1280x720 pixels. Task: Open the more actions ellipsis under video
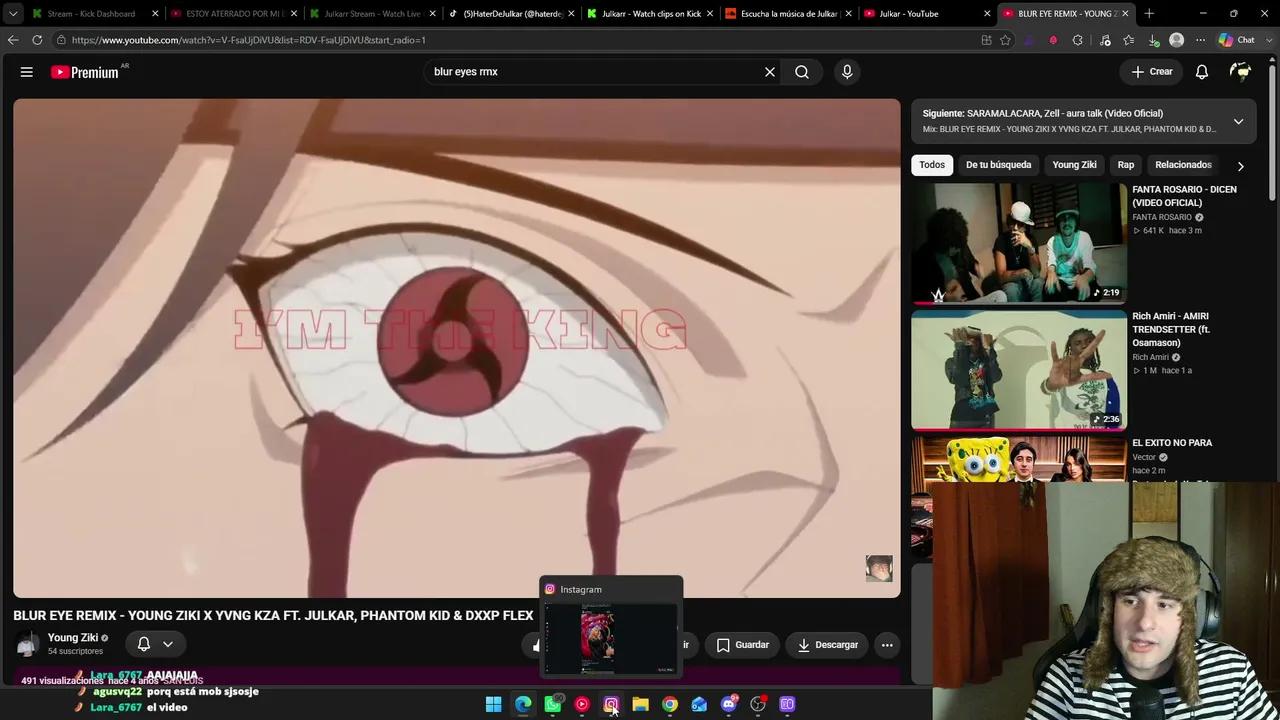point(887,645)
